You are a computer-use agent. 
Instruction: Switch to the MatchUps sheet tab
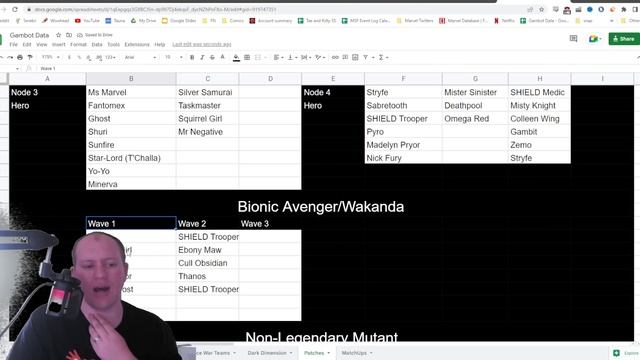pyautogui.click(x=357, y=353)
